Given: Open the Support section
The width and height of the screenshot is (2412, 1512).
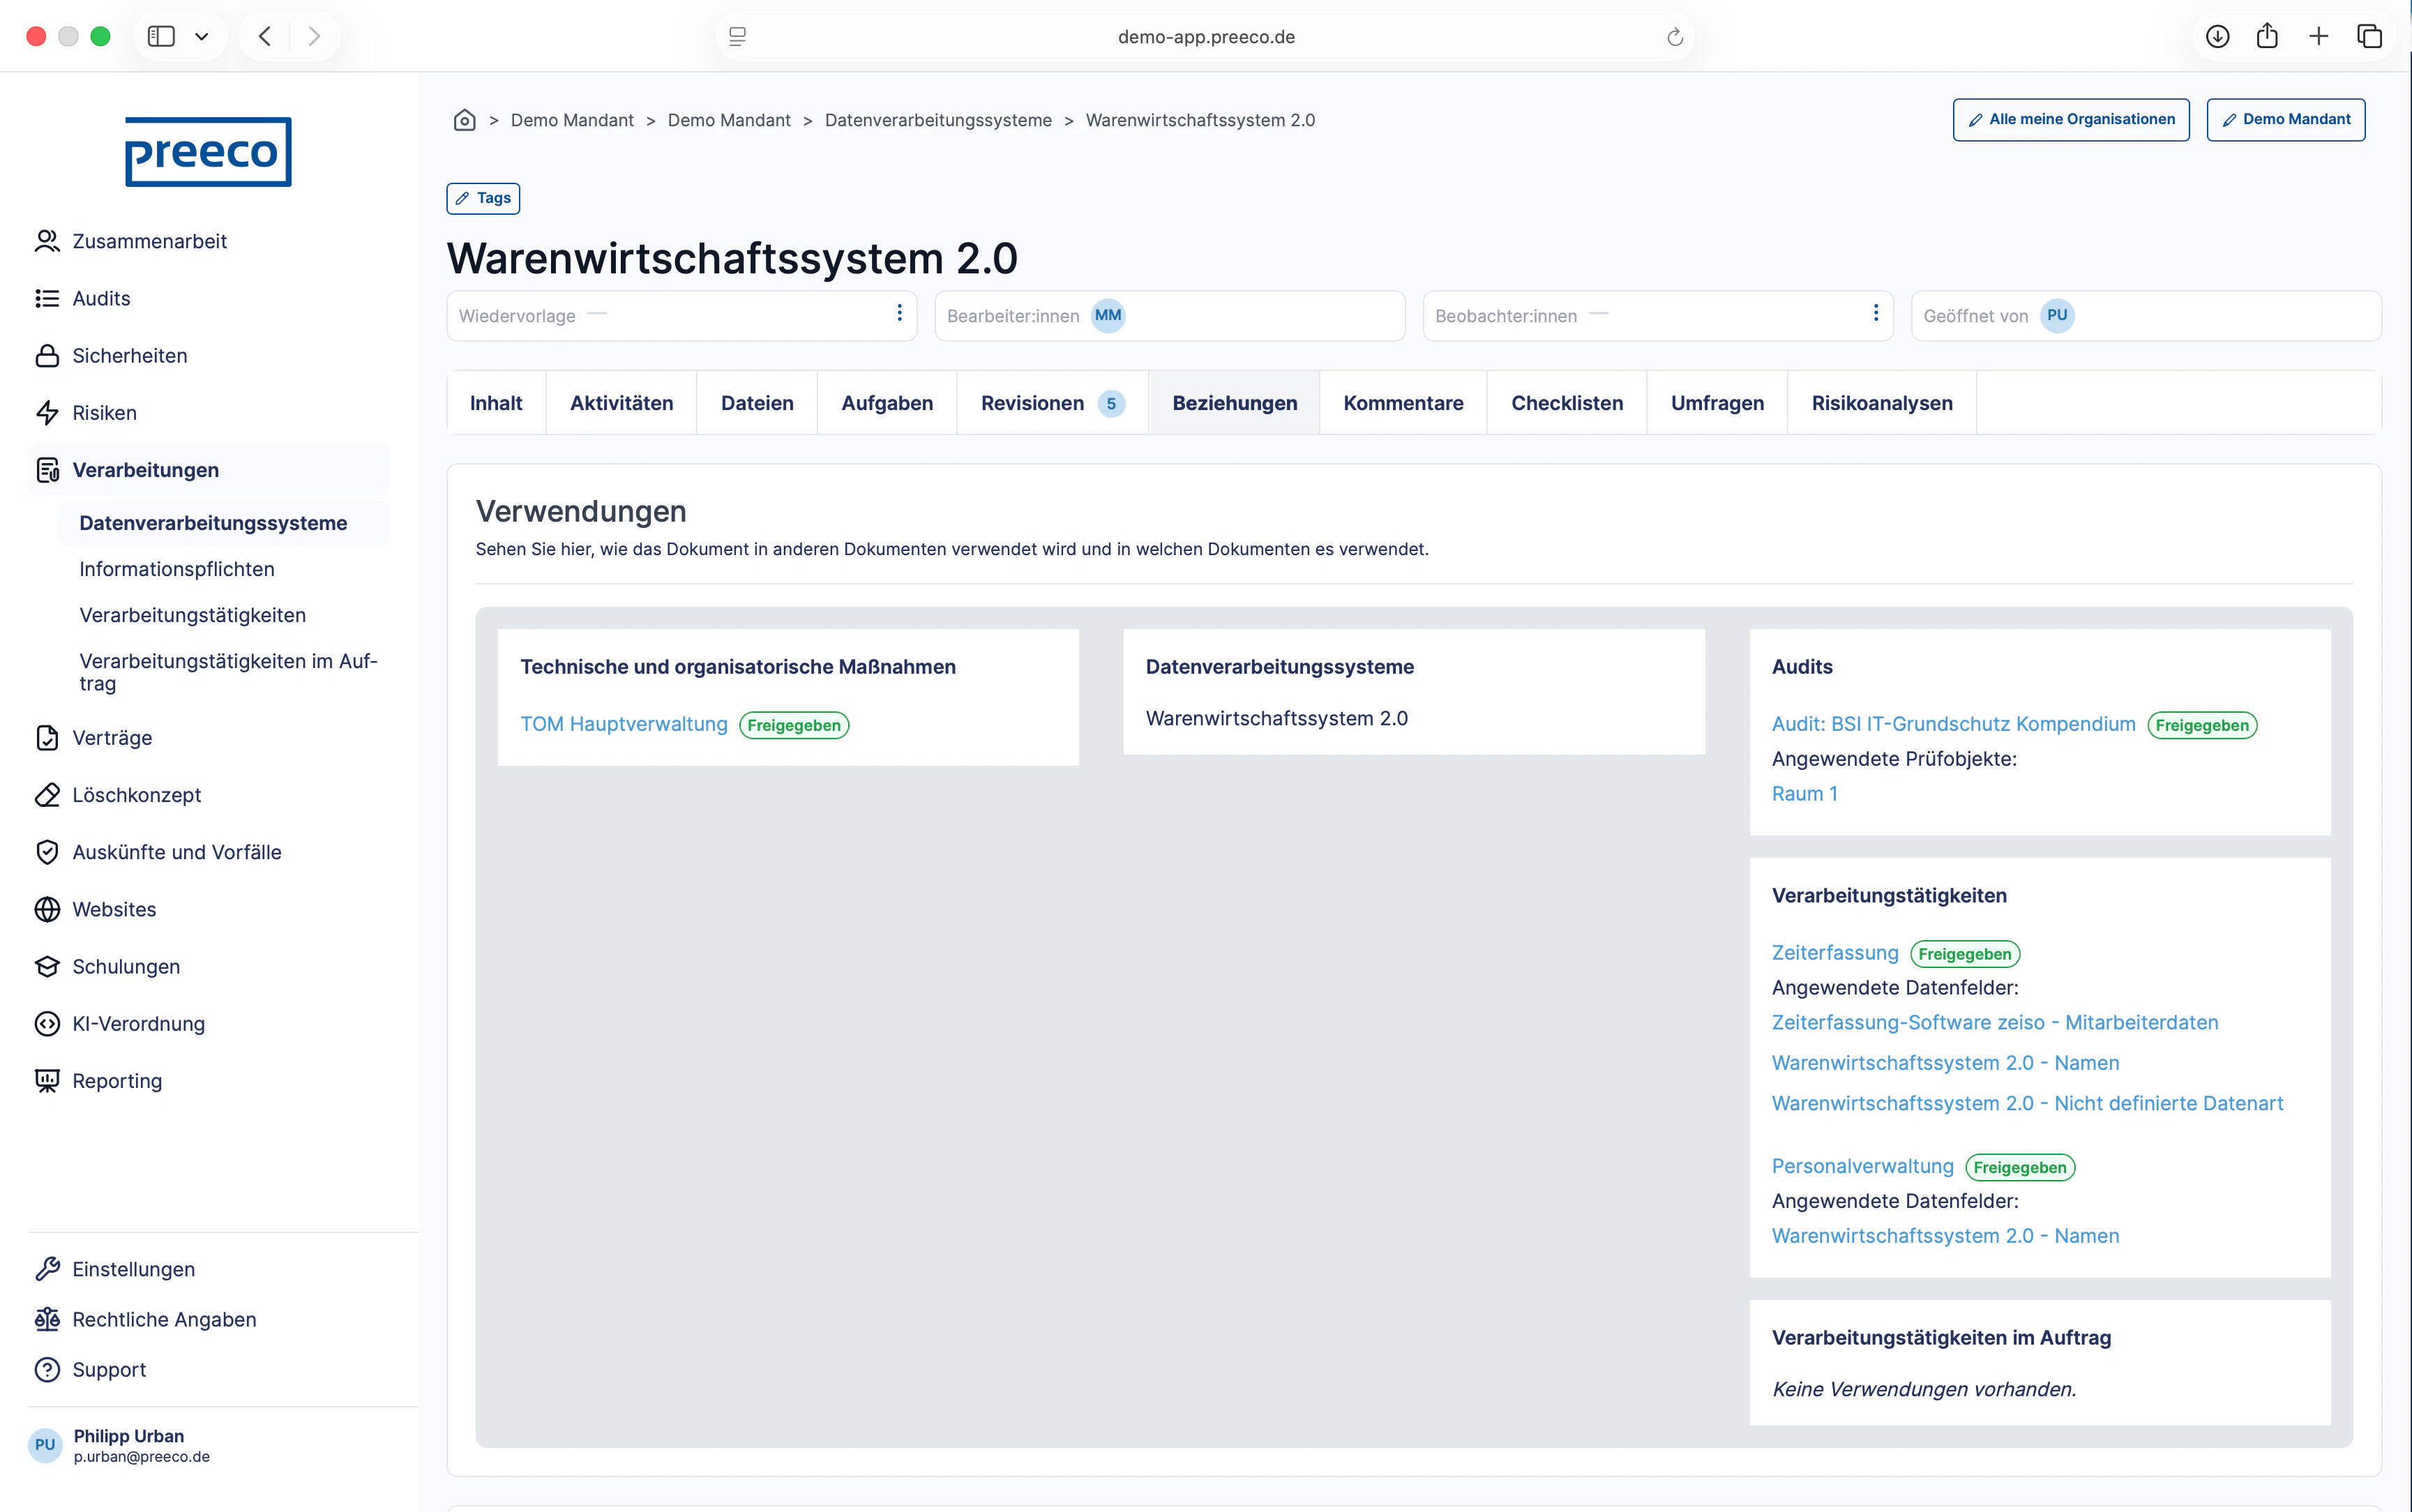Looking at the screenshot, I should point(108,1369).
